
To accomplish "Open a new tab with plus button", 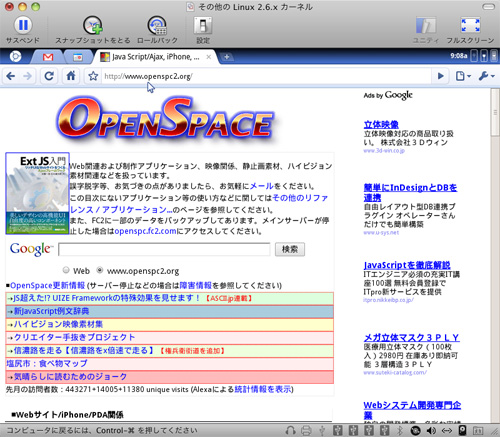I will (x=227, y=57).
